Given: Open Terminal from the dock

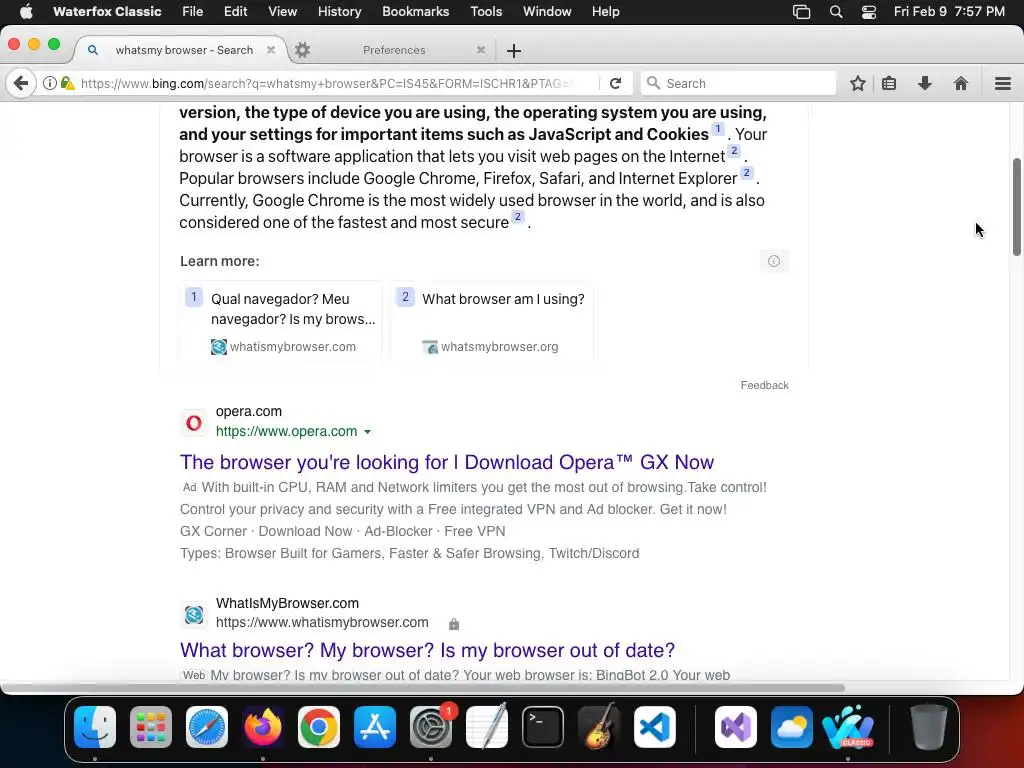Looking at the screenshot, I should click(x=543, y=727).
